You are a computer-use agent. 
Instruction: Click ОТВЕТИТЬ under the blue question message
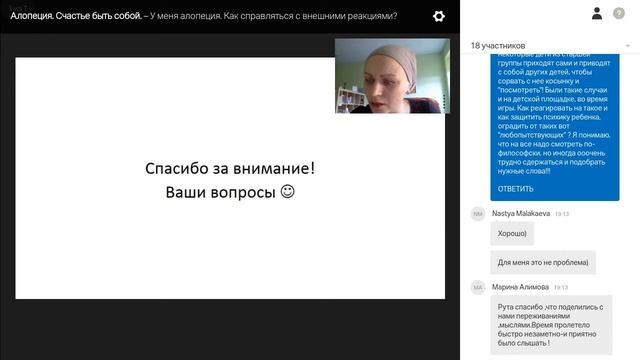[515, 189]
